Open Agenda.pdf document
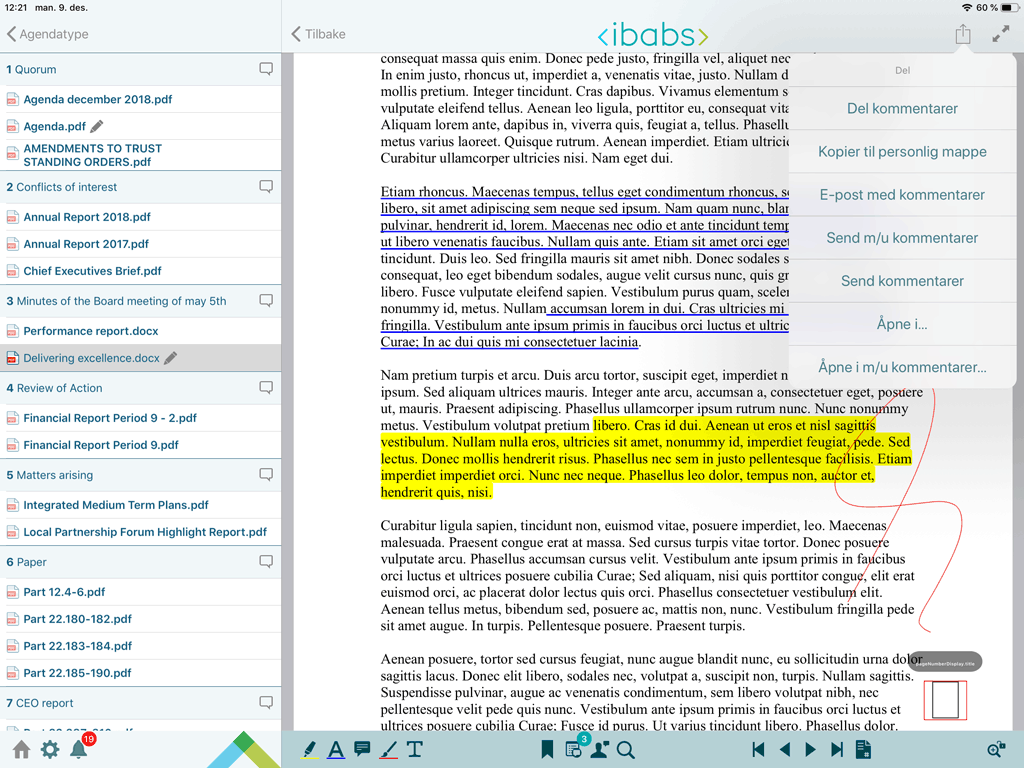Viewport: 1024px width, 768px height. pos(140,126)
